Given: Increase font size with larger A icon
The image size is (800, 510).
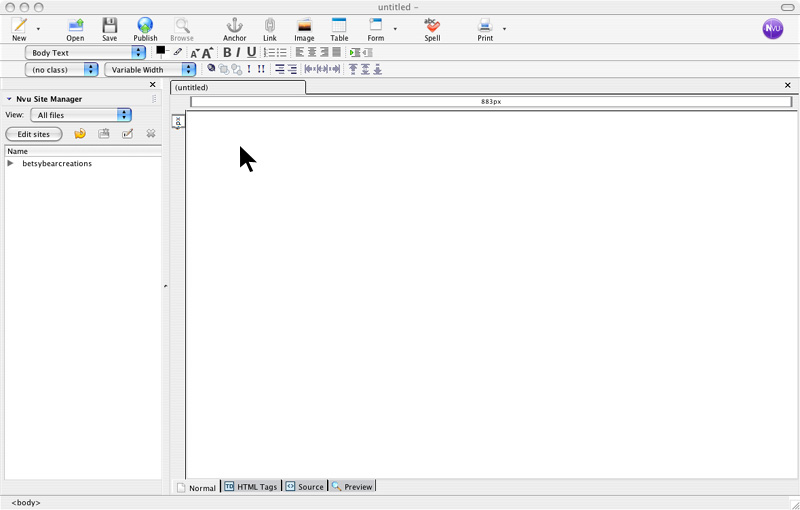Looking at the screenshot, I should click(x=207, y=53).
